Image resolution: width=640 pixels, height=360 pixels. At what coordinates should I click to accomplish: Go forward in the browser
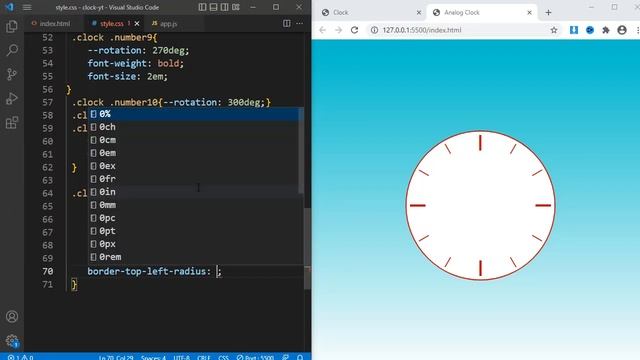[338, 30]
